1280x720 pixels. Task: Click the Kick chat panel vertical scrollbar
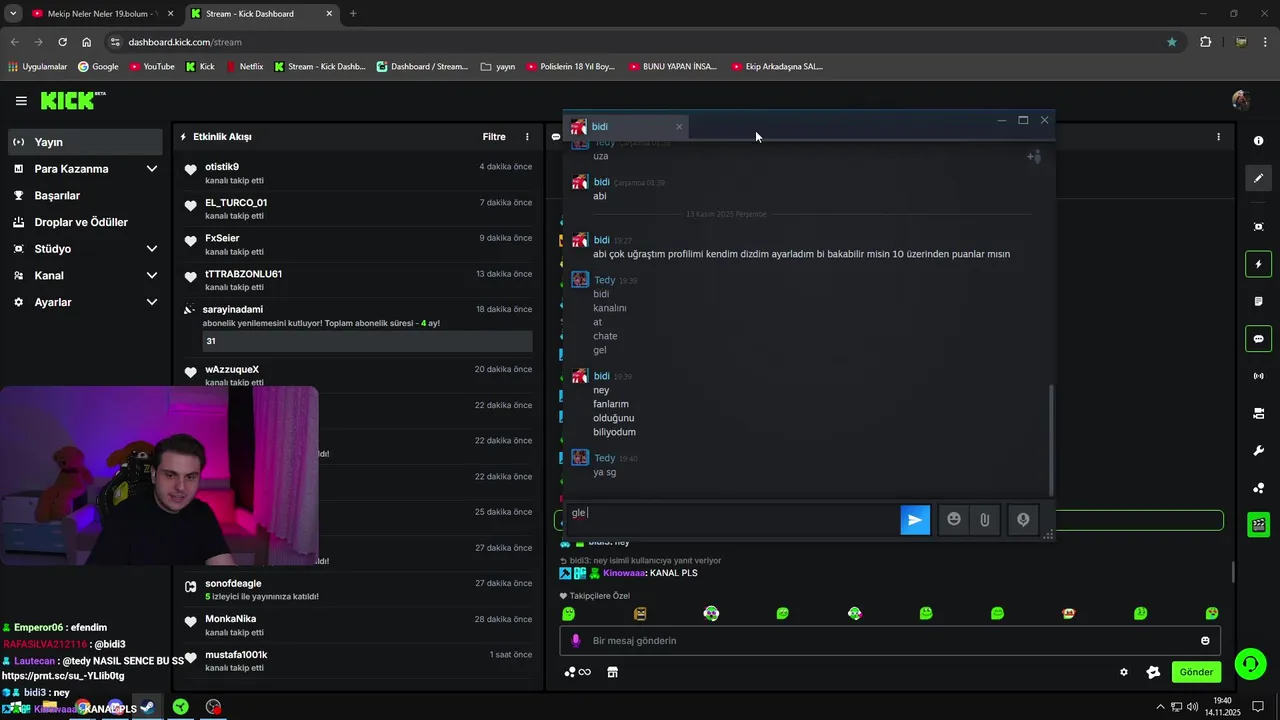pos(1233,574)
